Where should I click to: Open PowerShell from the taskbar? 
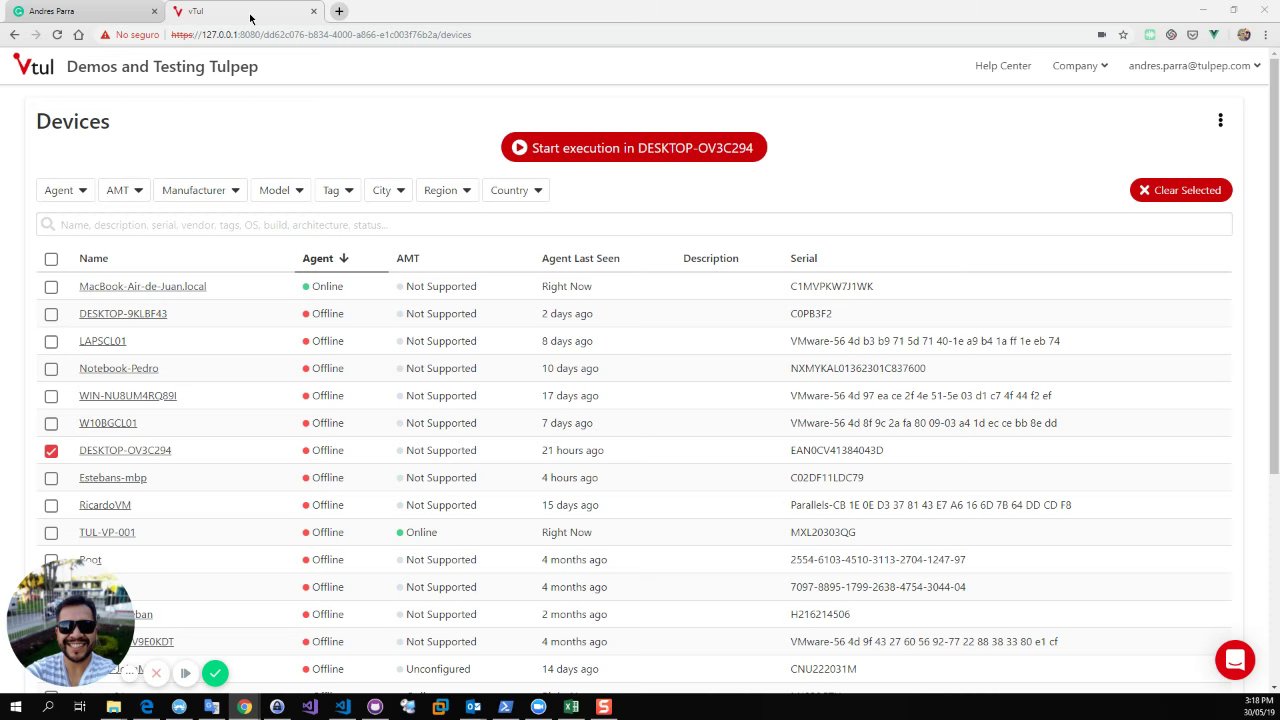point(505,707)
